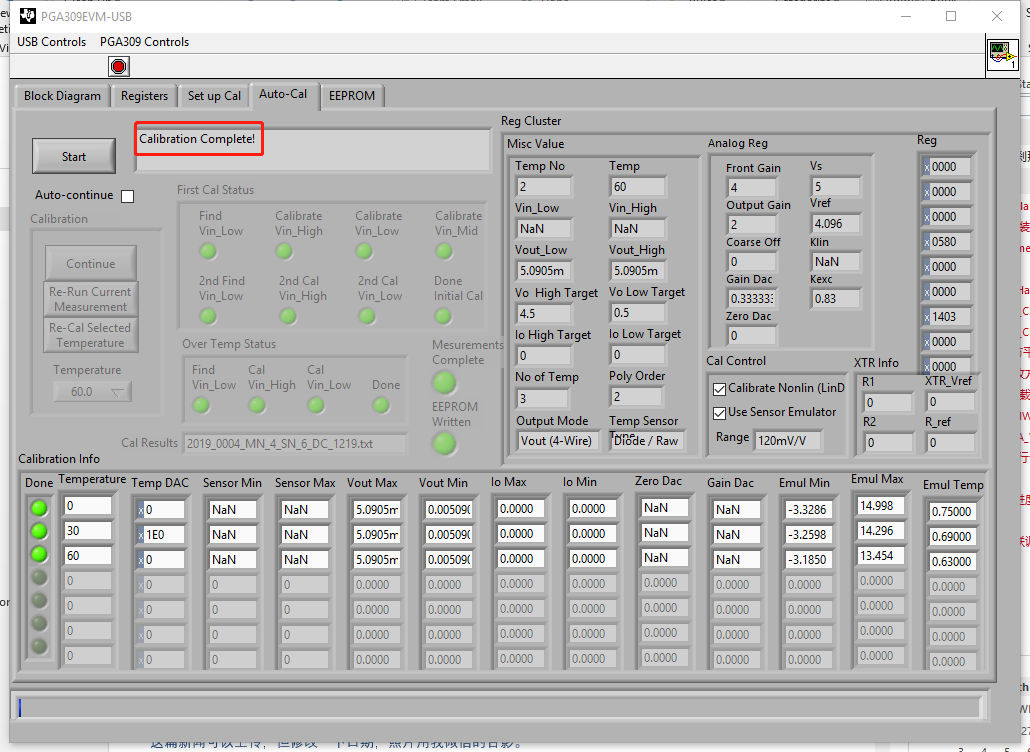Click the hex radix icon on Temp DAC 1E0
The height and width of the screenshot is (752, 1030).
click(139, 534)
